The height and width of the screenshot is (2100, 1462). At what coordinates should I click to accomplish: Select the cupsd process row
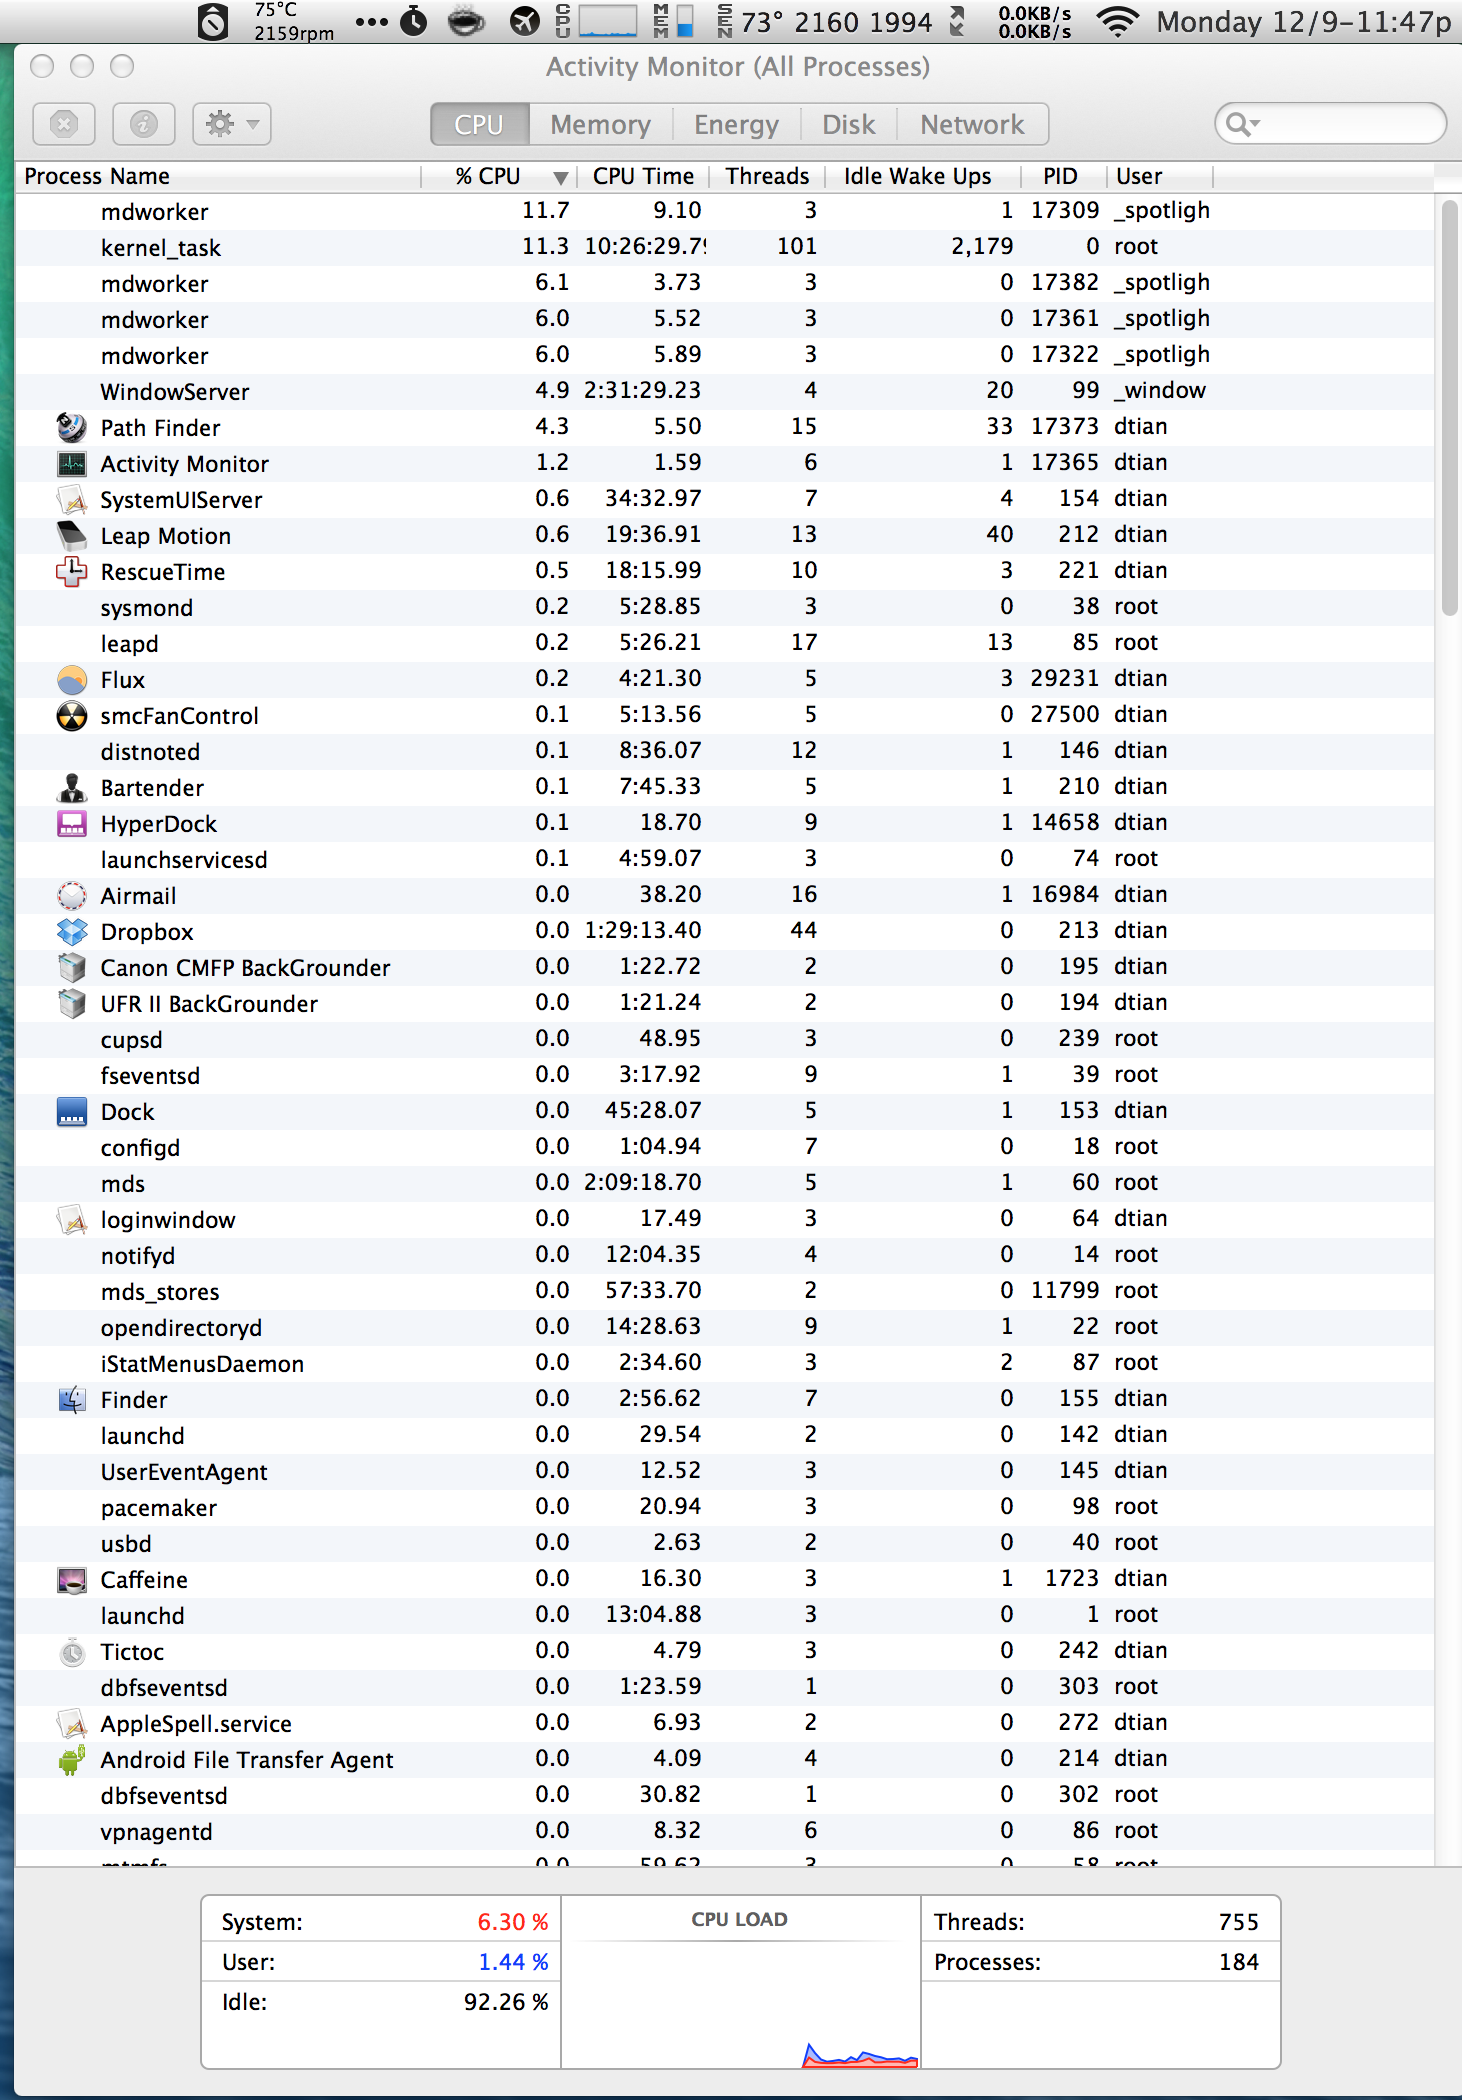click(725, 1040)
